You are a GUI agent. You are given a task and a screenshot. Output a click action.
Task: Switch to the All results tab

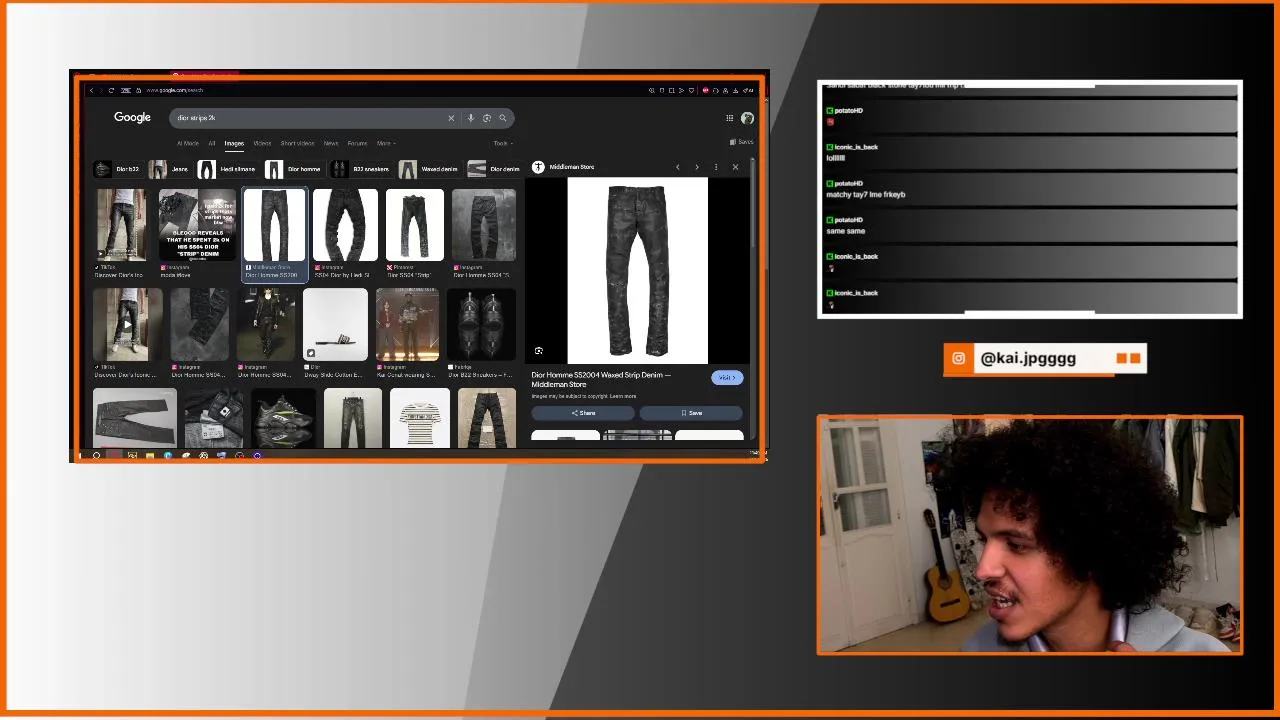tap(212, 143)
